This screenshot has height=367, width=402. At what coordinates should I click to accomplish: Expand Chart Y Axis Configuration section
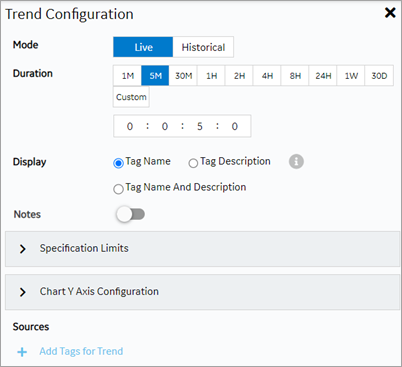click(x=202, y=292)
